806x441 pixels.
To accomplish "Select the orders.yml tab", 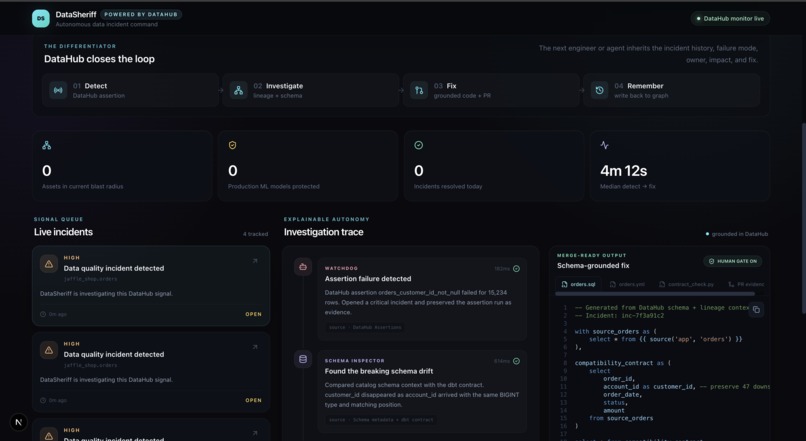I will click(627, 284).
